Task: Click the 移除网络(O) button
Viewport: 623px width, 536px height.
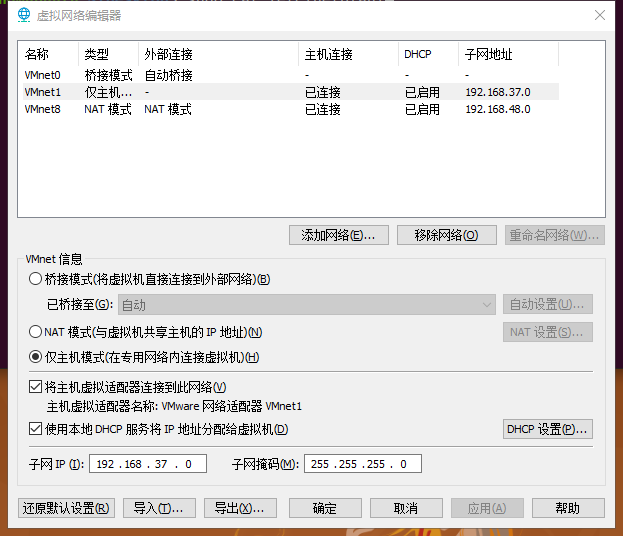Action: tap(447, 235)
